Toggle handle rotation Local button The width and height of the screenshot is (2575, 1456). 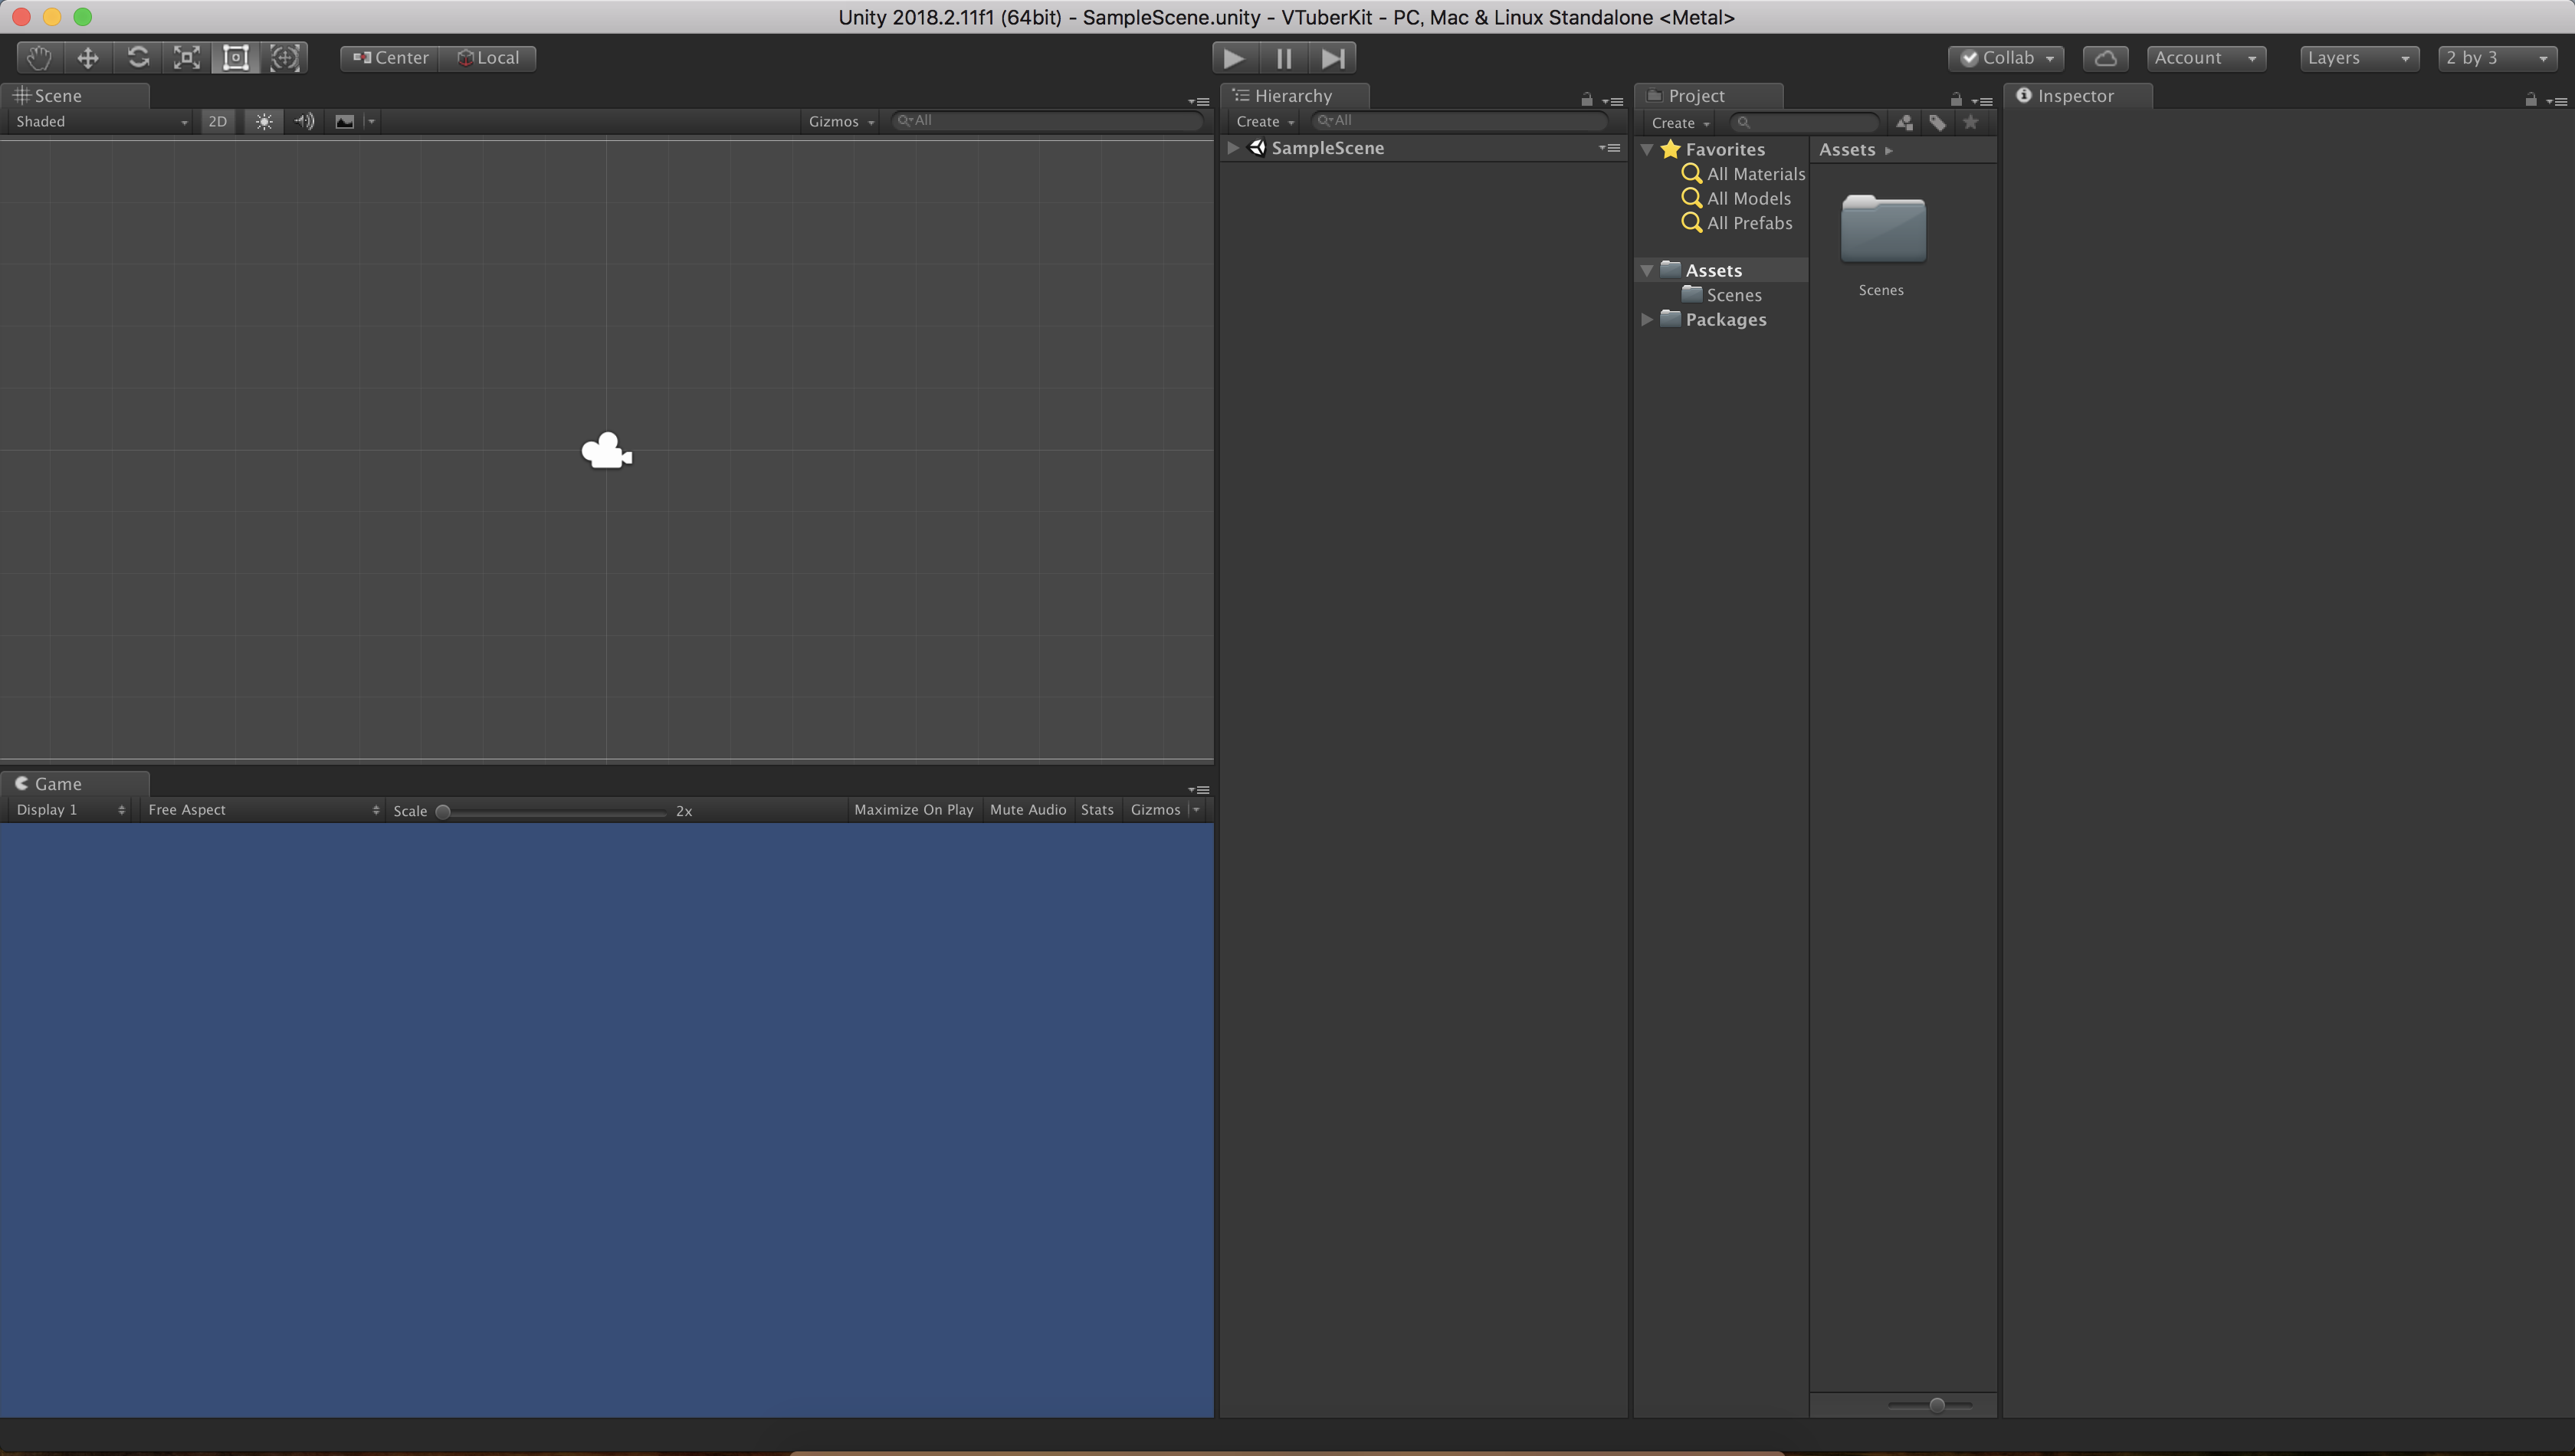(x=488, y=58)
